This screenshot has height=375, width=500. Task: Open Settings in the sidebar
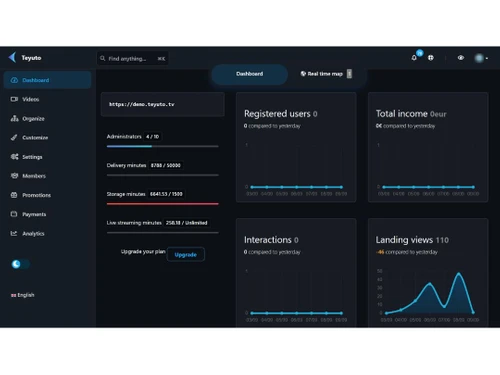coord(47,157)
